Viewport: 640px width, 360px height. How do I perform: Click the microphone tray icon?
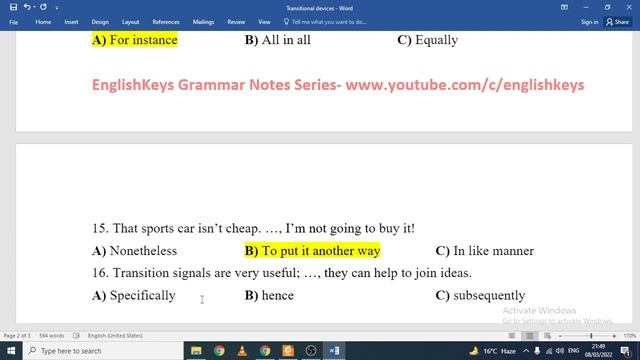[x=537, y=351]
